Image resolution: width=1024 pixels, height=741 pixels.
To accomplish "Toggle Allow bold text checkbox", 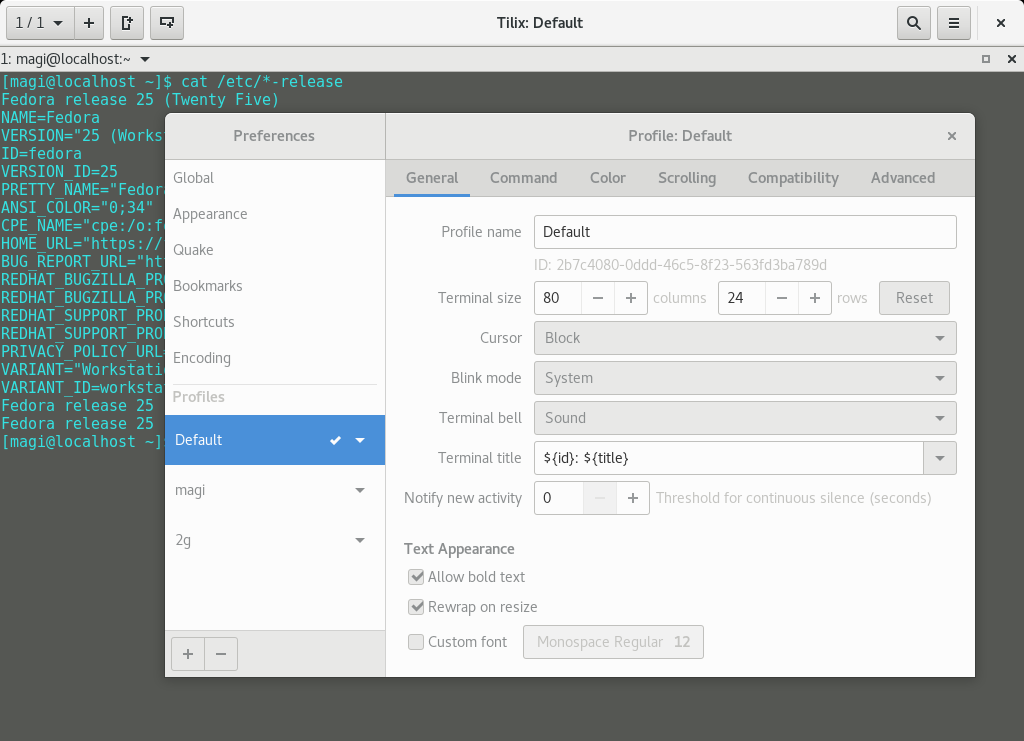I will [416, 577].
